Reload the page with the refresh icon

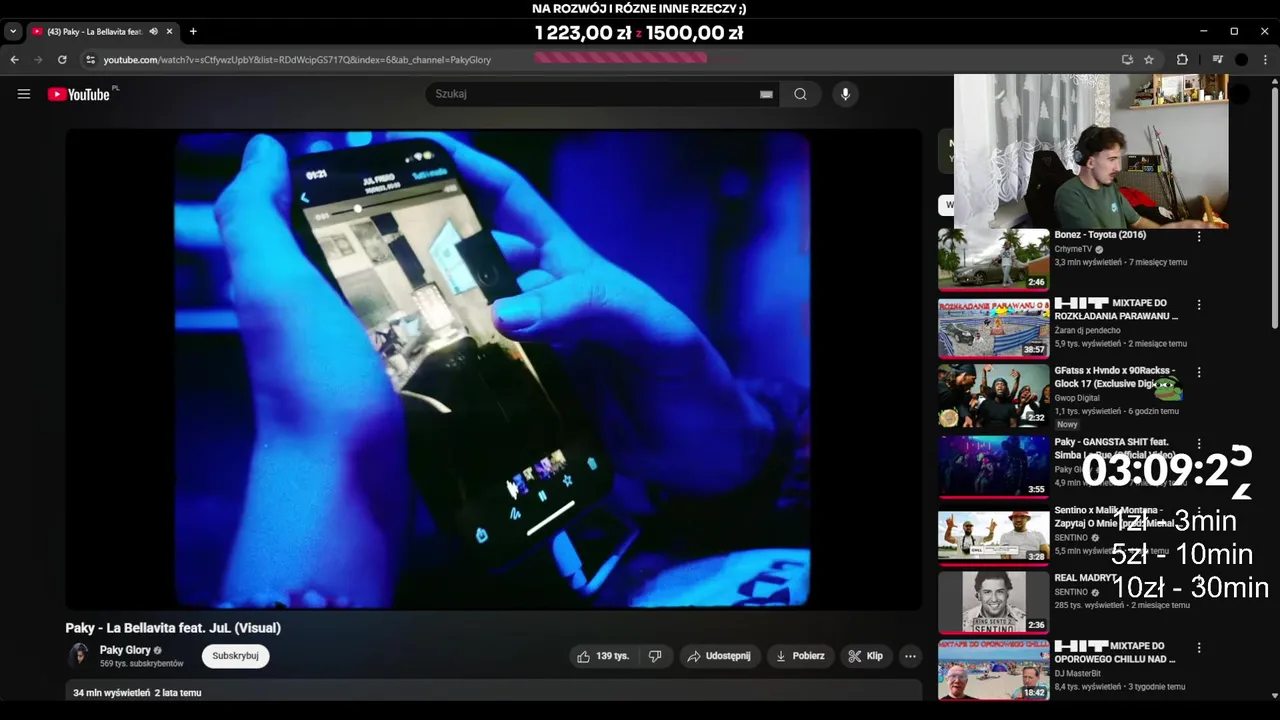coord(62,60)
